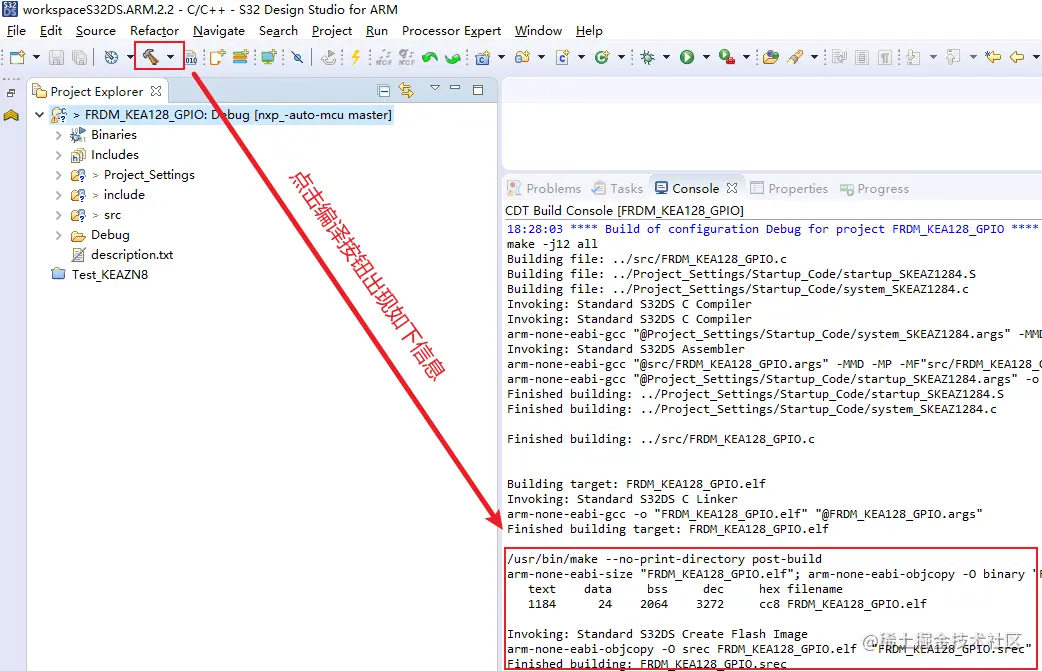Open the build configuration dropdown arrow

tap(130, 57)
